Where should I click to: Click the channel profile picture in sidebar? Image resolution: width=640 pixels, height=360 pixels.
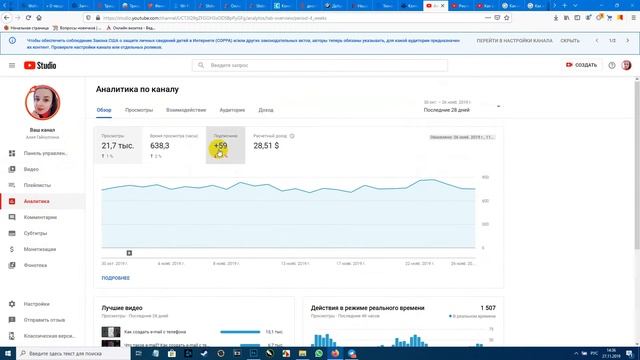point(42,102)
